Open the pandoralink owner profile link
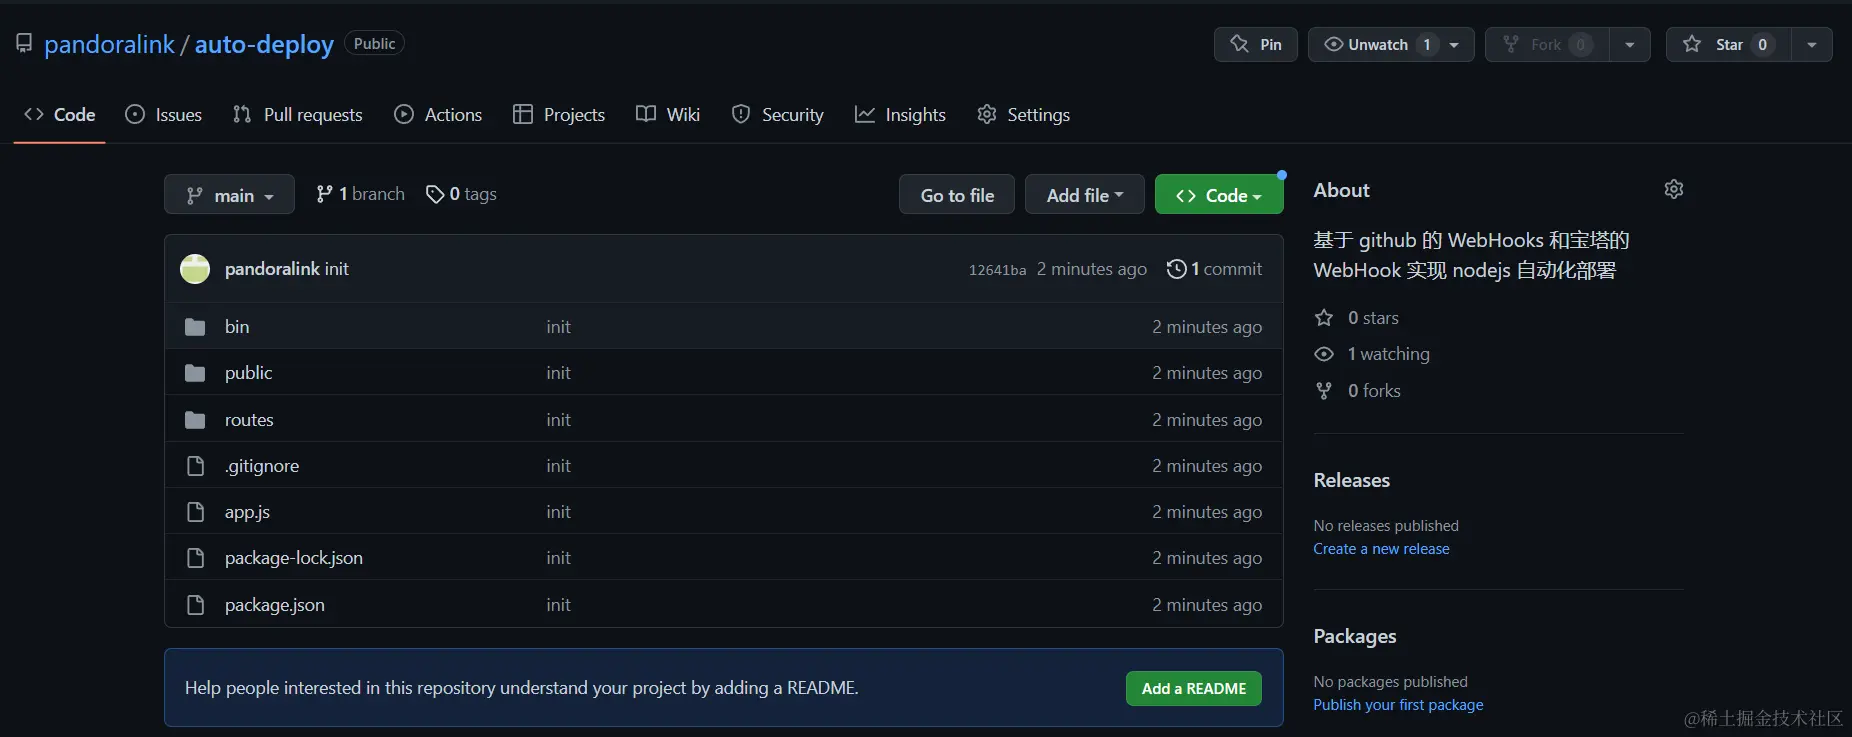The image size is (1852, 737). 109,44
